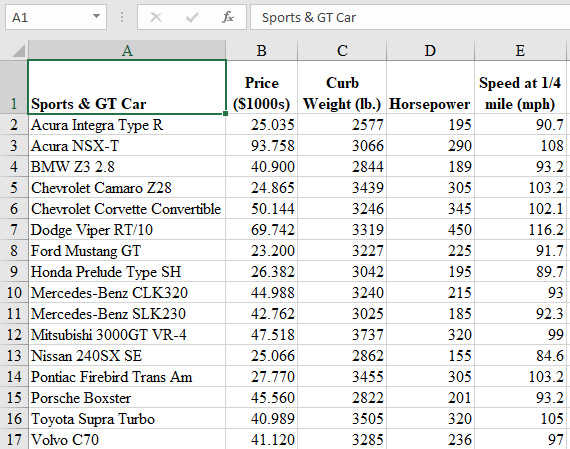
Task: Click the speed cell 90.7
Action: 520,125
